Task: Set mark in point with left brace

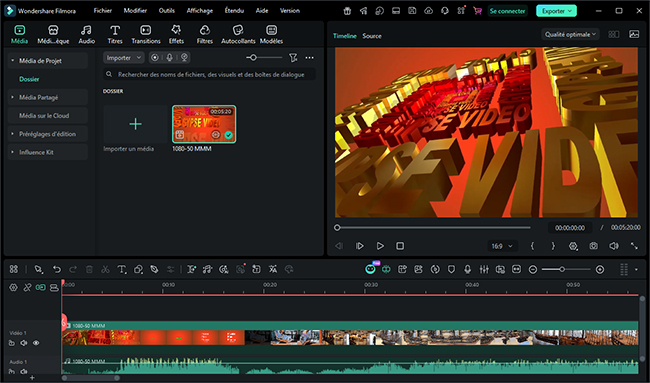Action: pos(532,246)
